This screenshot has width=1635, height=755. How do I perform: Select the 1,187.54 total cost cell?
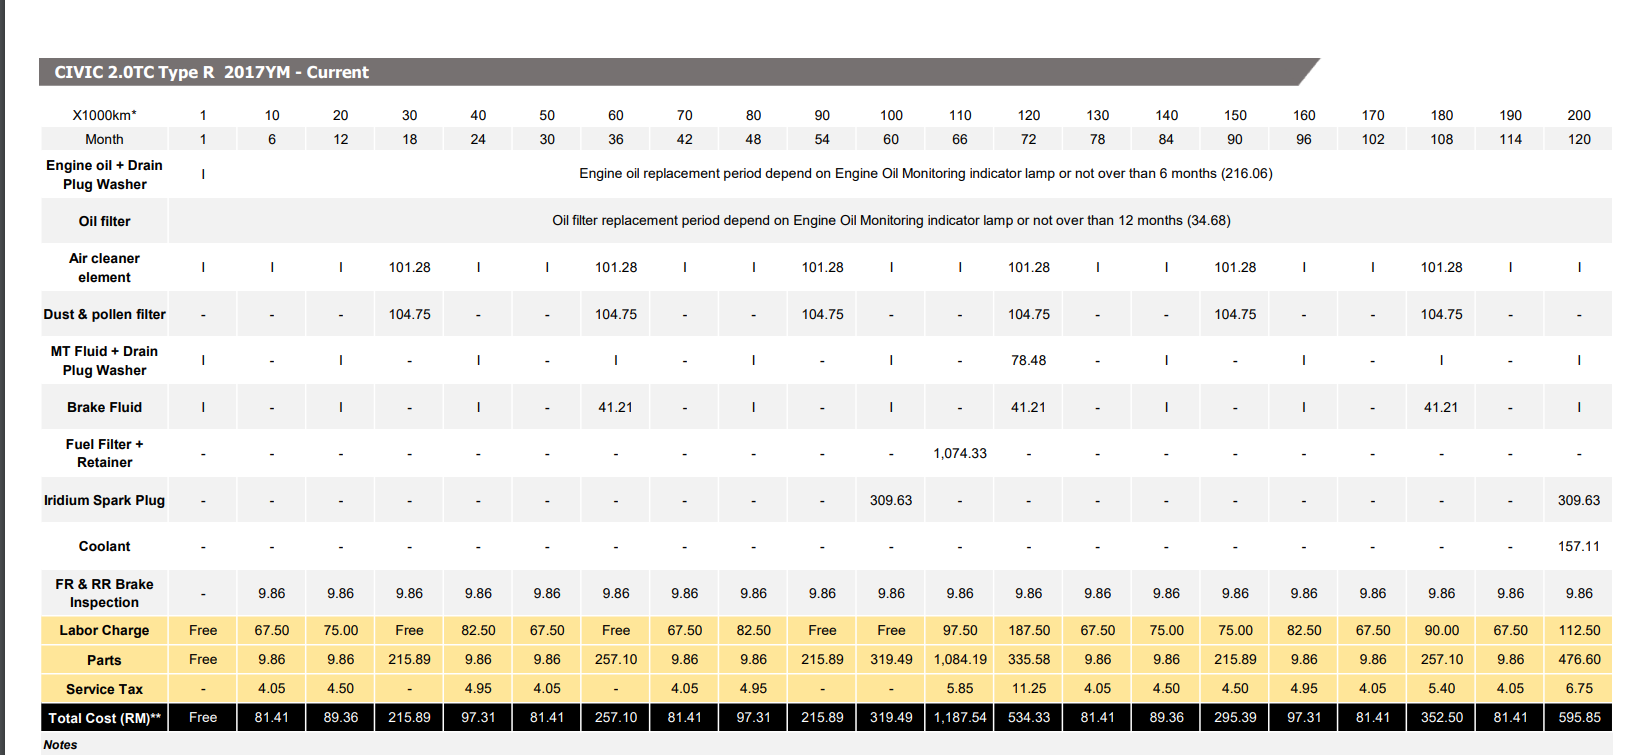(x=960, y=717)
